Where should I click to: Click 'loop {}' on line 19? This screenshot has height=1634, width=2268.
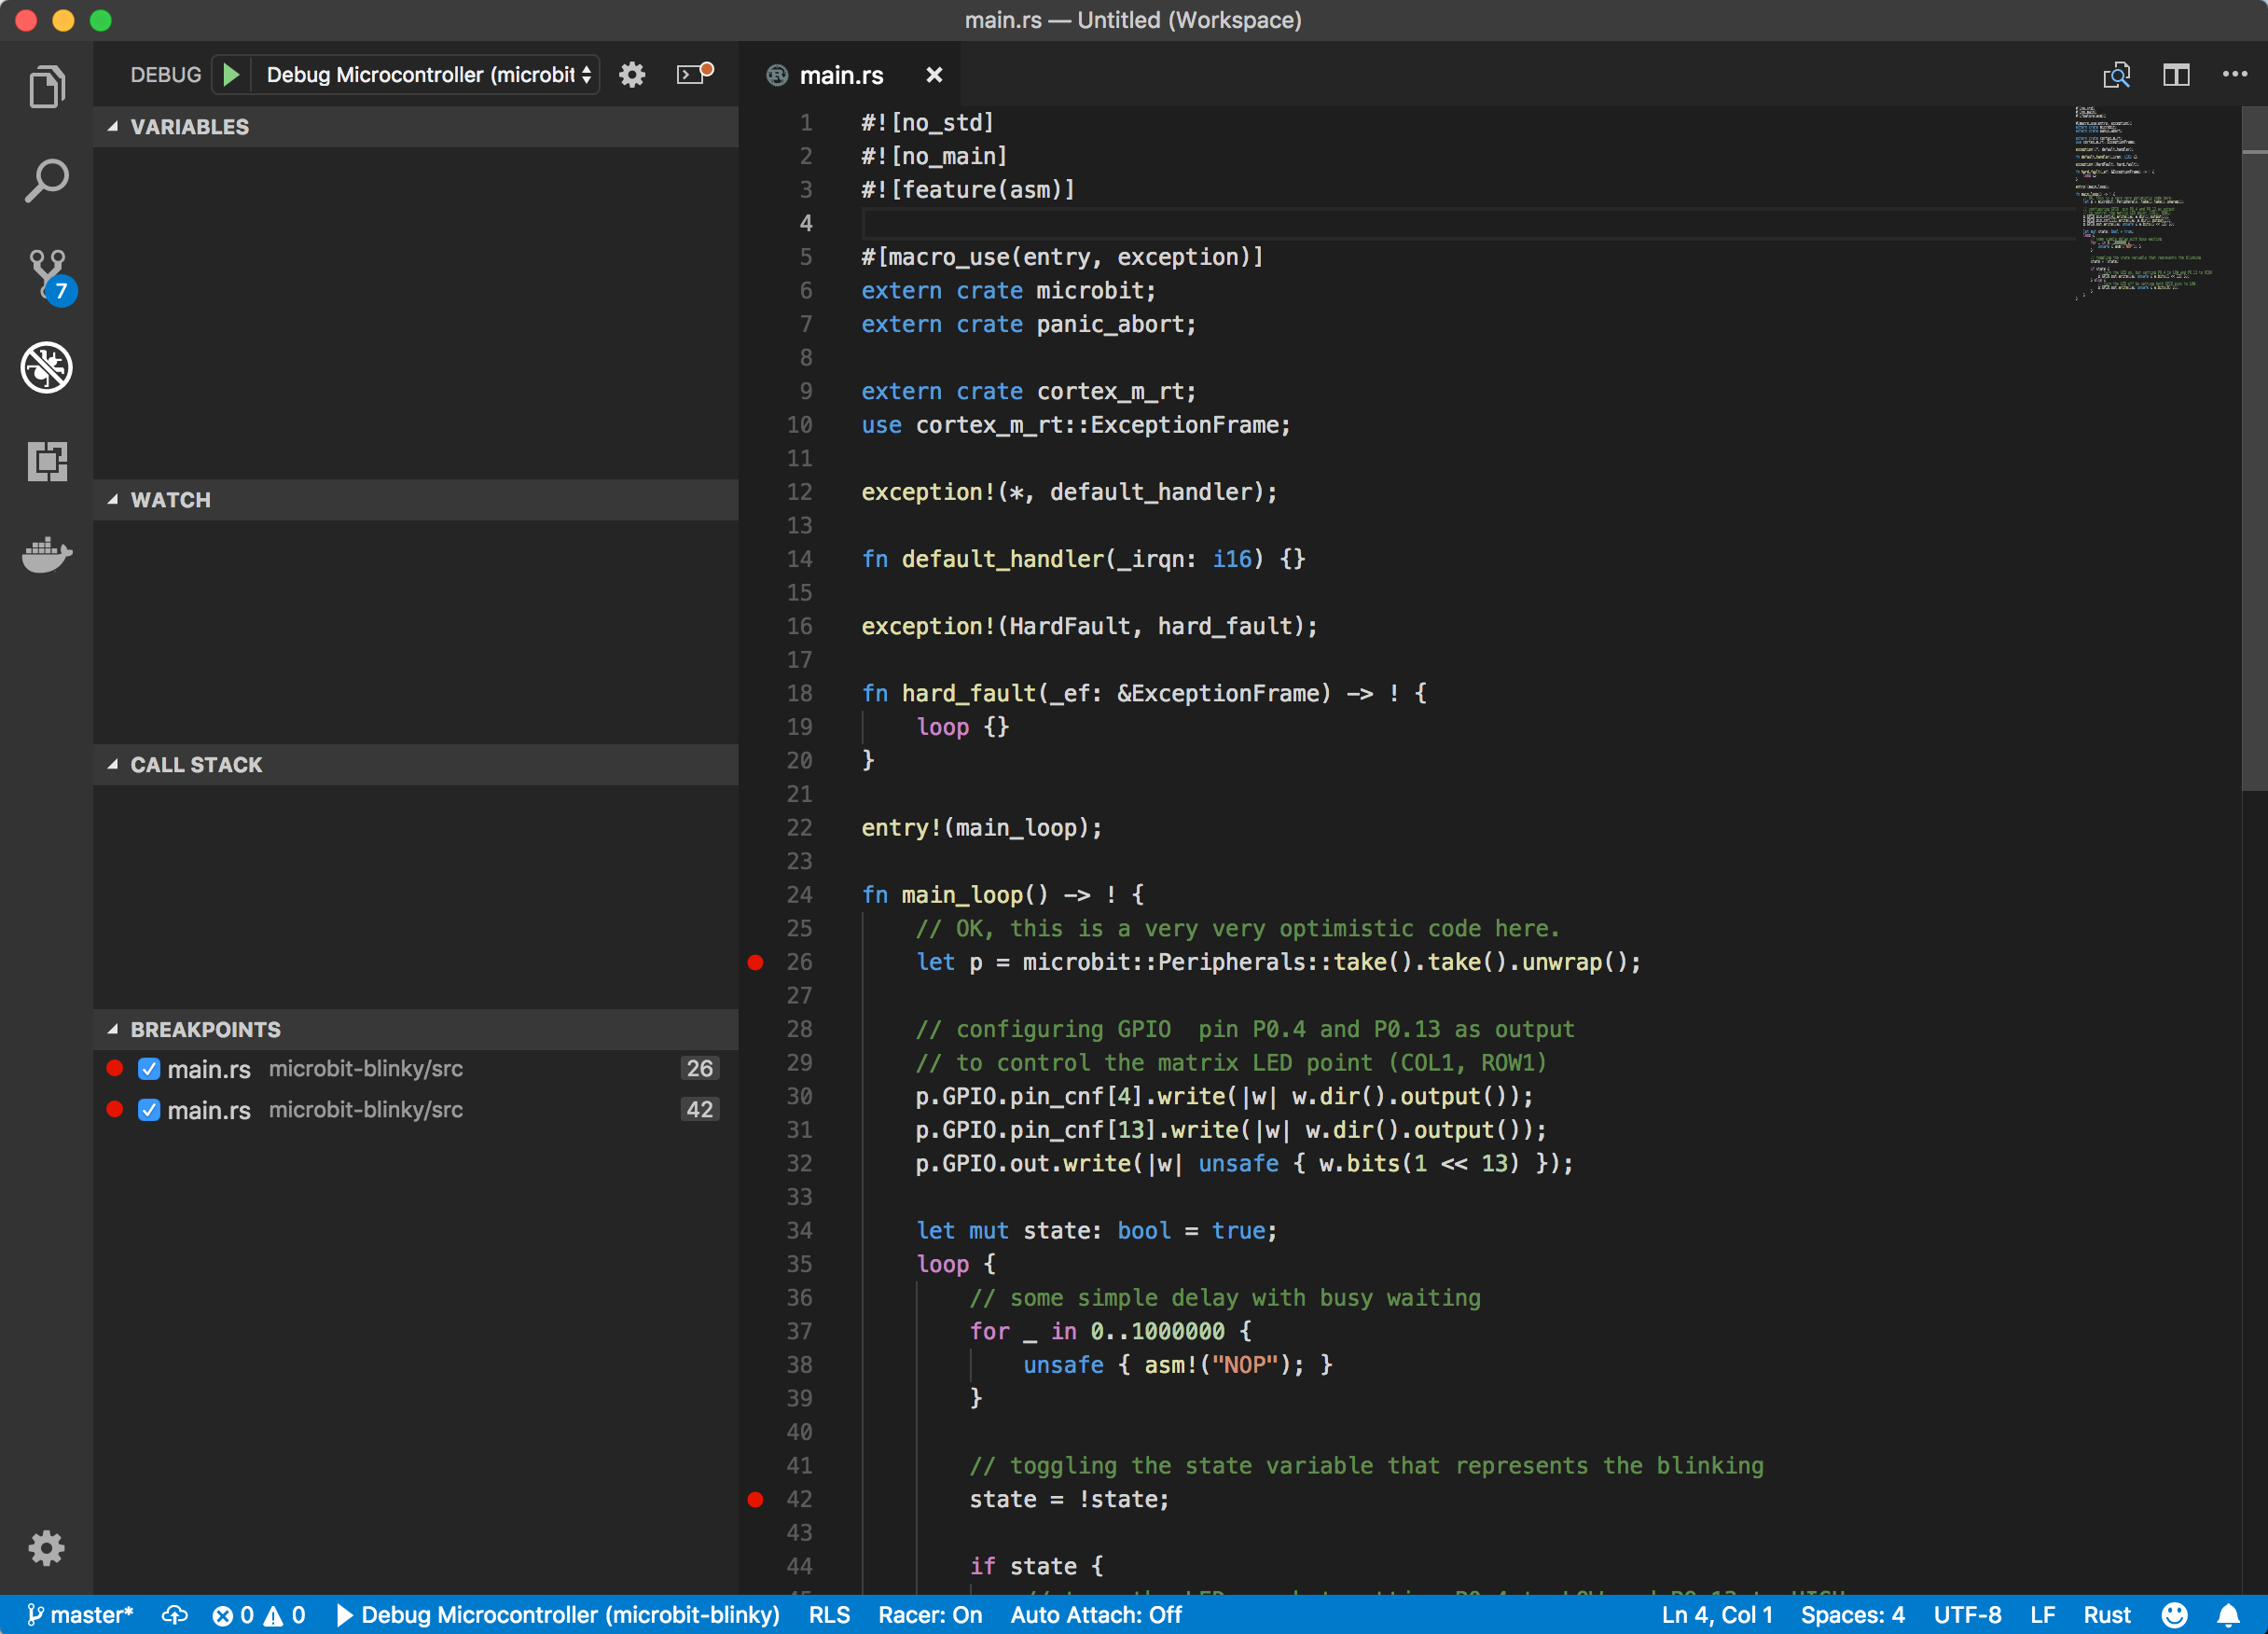[963, 727]
